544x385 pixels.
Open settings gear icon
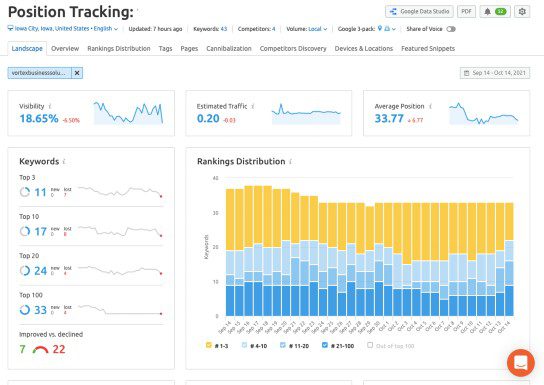point(522,11)
